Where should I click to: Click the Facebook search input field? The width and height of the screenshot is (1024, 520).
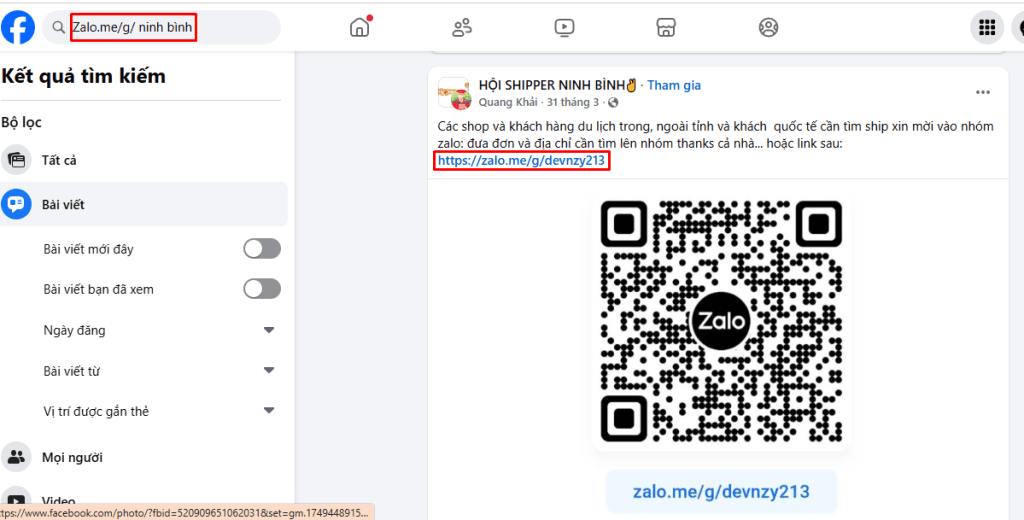170,27
